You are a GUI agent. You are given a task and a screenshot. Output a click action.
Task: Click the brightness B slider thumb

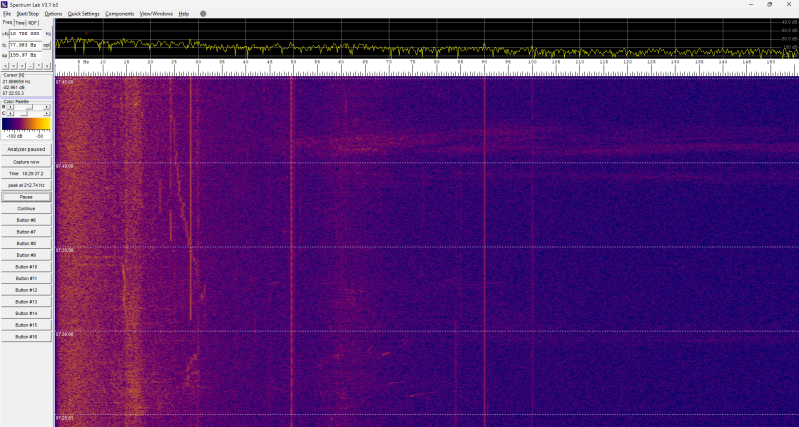[30, 107]
